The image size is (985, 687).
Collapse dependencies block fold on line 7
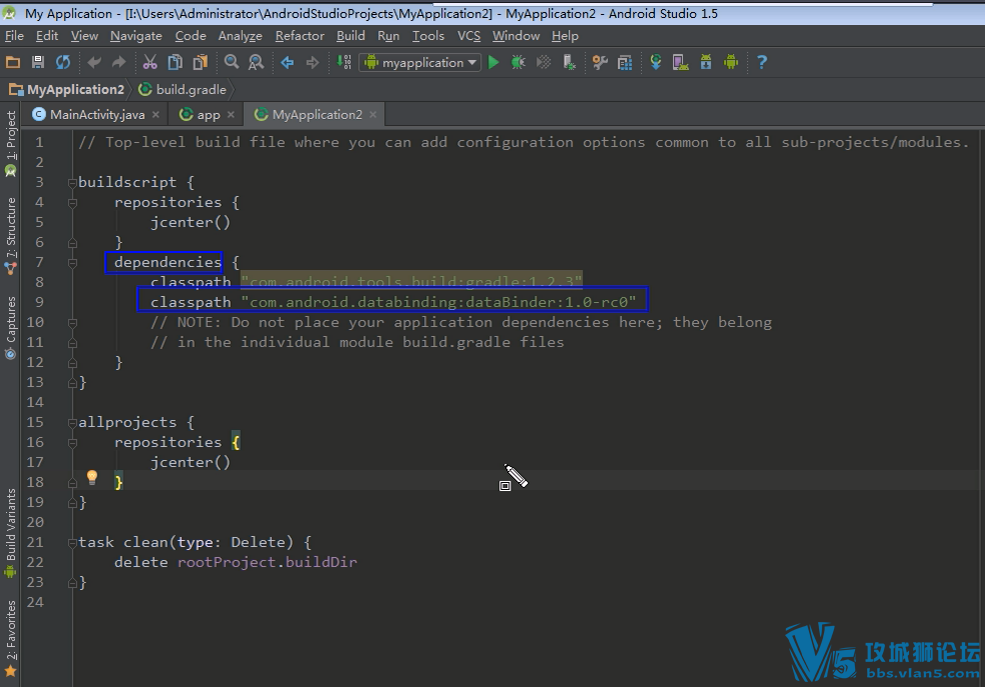point(72,263)
